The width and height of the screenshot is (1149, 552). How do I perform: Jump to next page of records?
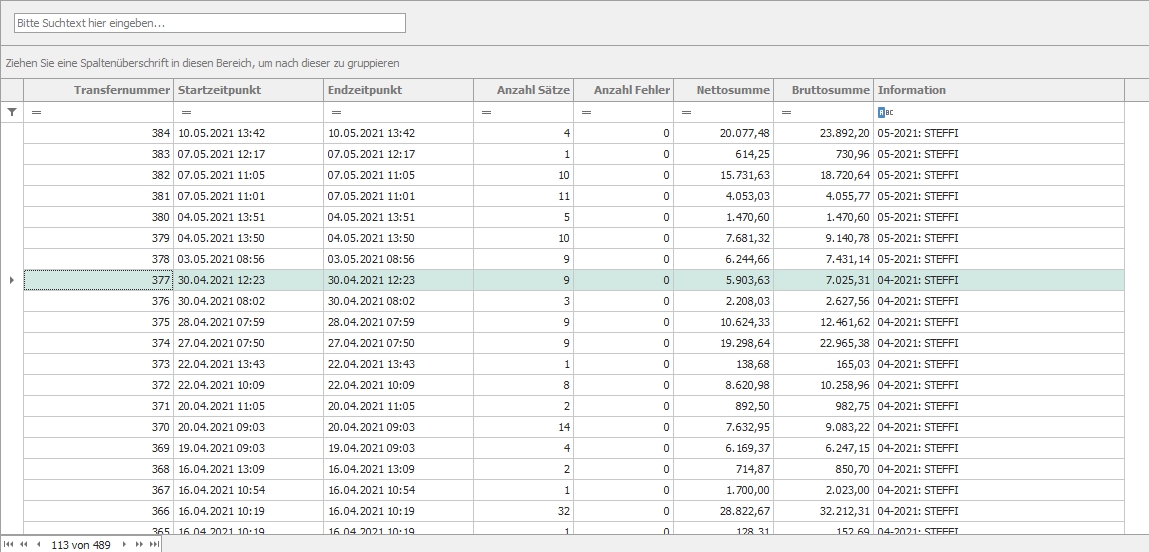coord(139,544)
